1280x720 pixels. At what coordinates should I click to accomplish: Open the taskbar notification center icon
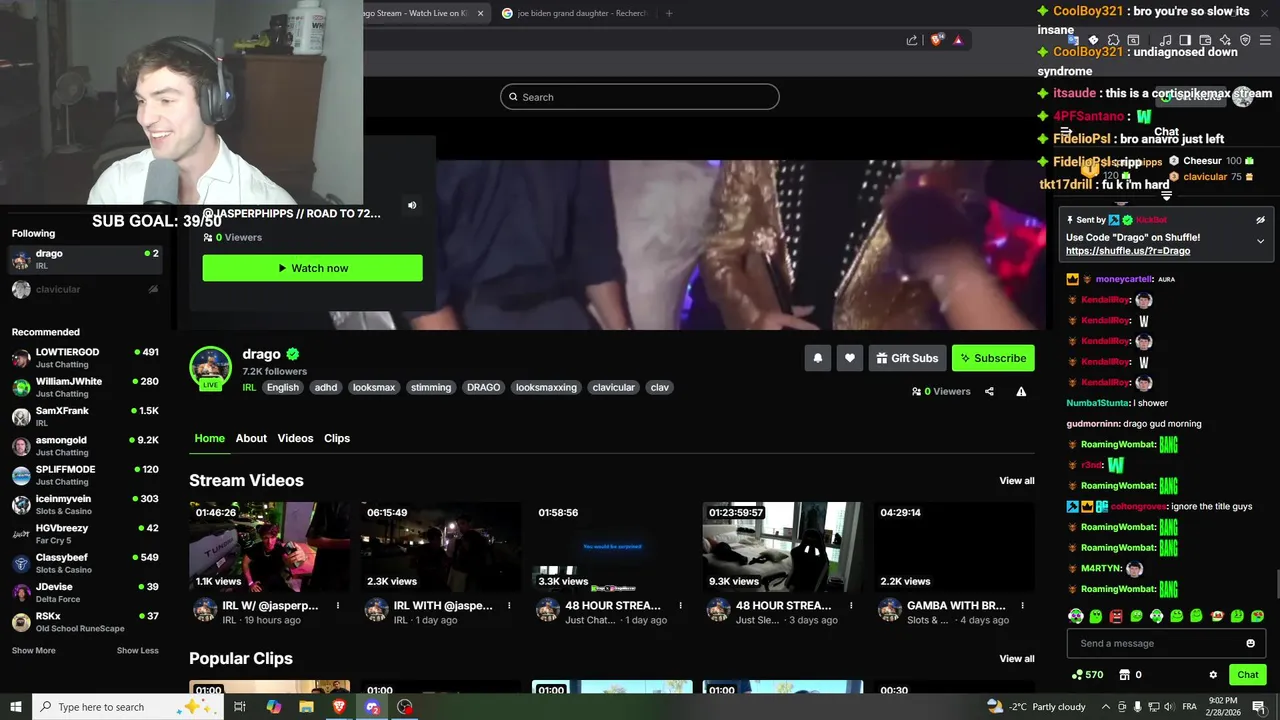click(1258, 707)
